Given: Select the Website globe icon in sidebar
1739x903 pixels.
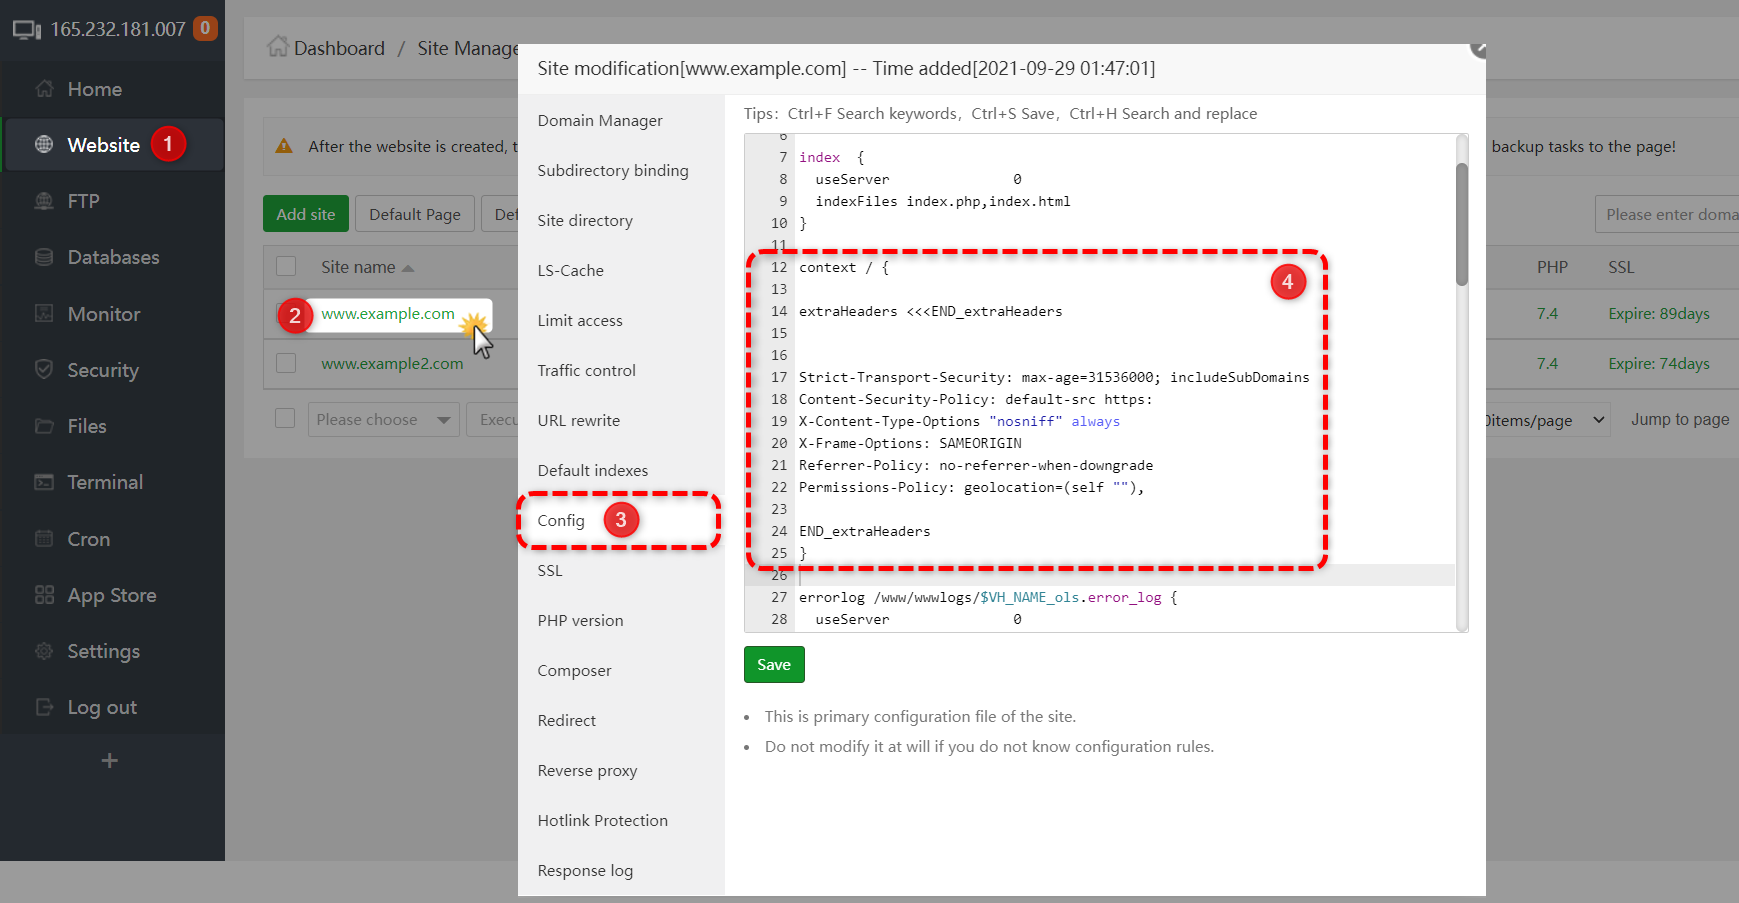Looking at the screenshot, I should (44, 145).
